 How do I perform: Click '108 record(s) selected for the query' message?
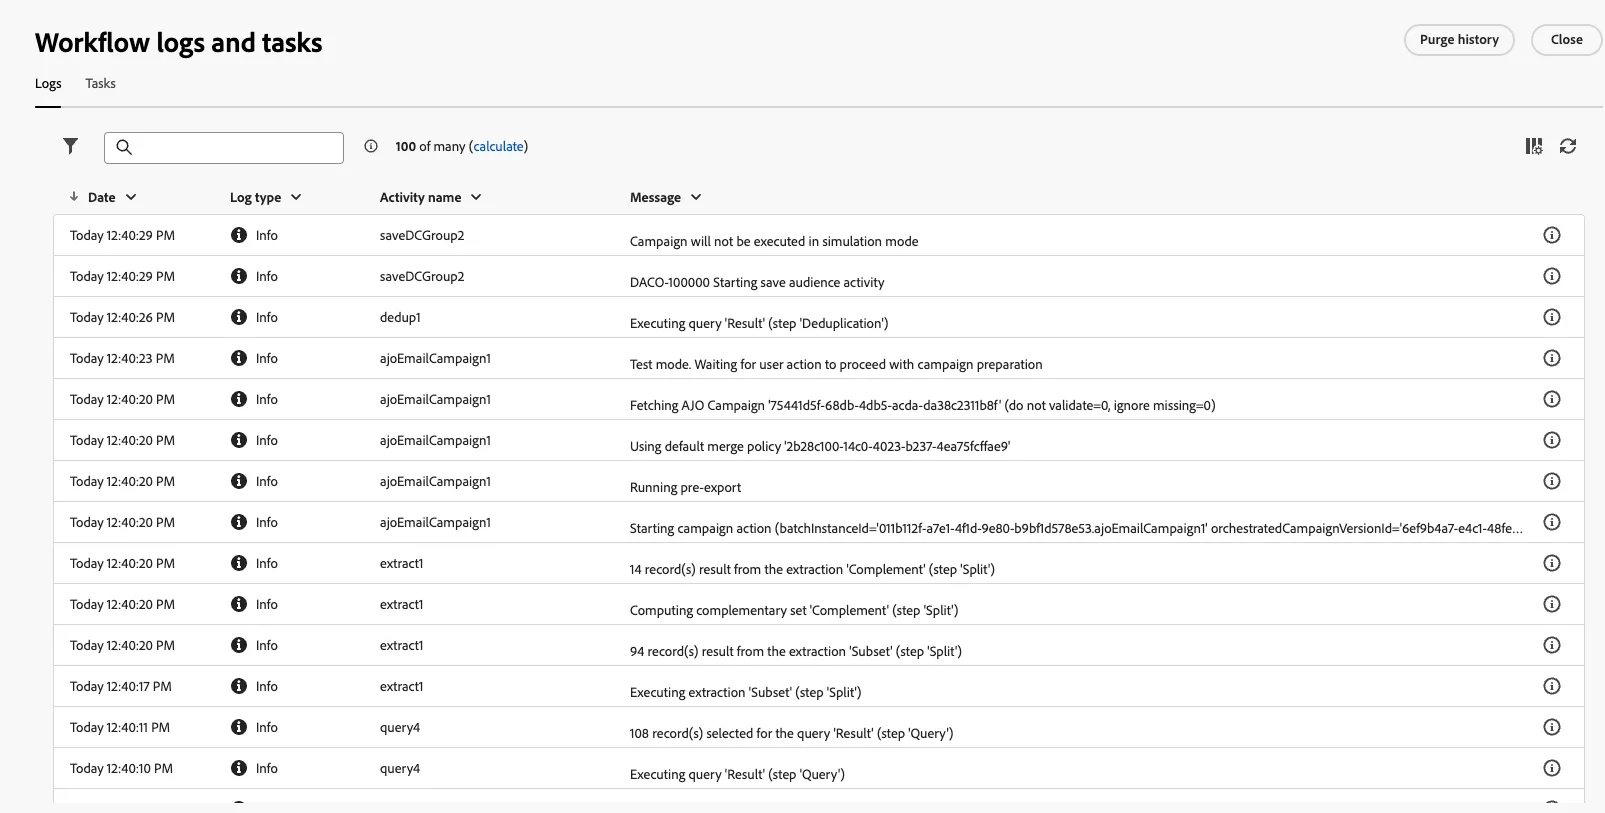click(x=791, y=733)
